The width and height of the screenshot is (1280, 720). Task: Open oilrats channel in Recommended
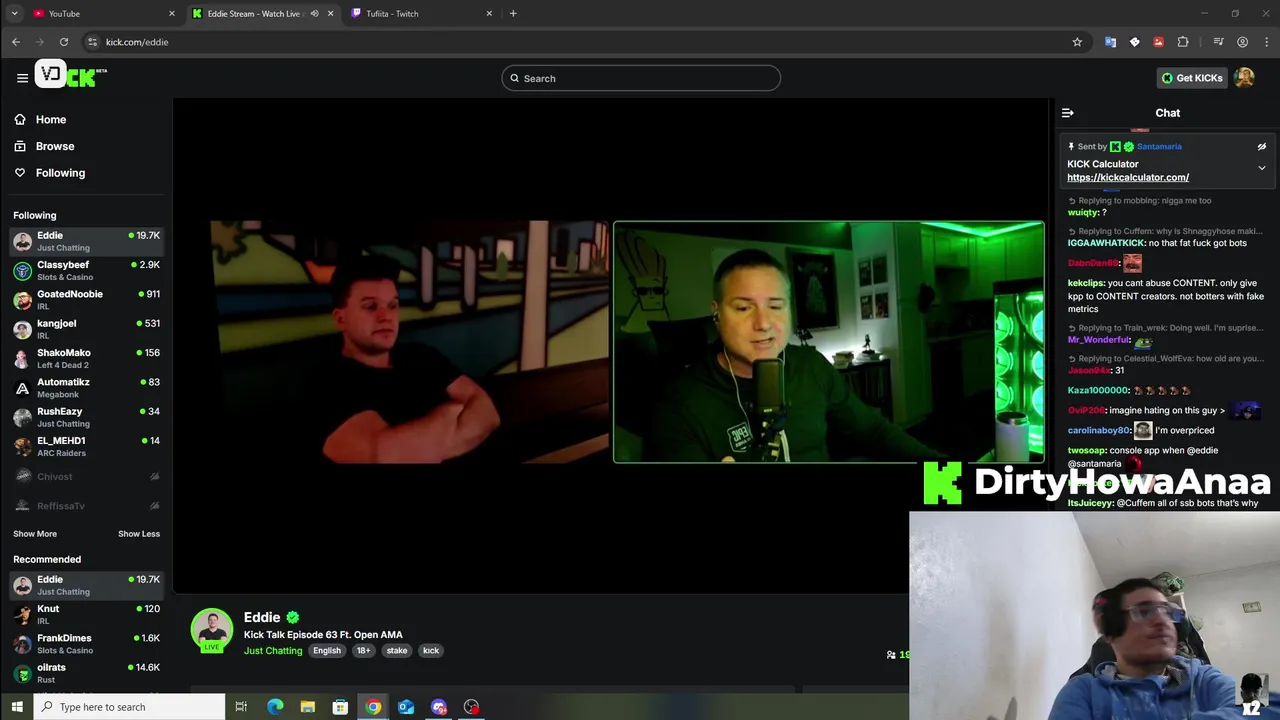coord(87,673)
